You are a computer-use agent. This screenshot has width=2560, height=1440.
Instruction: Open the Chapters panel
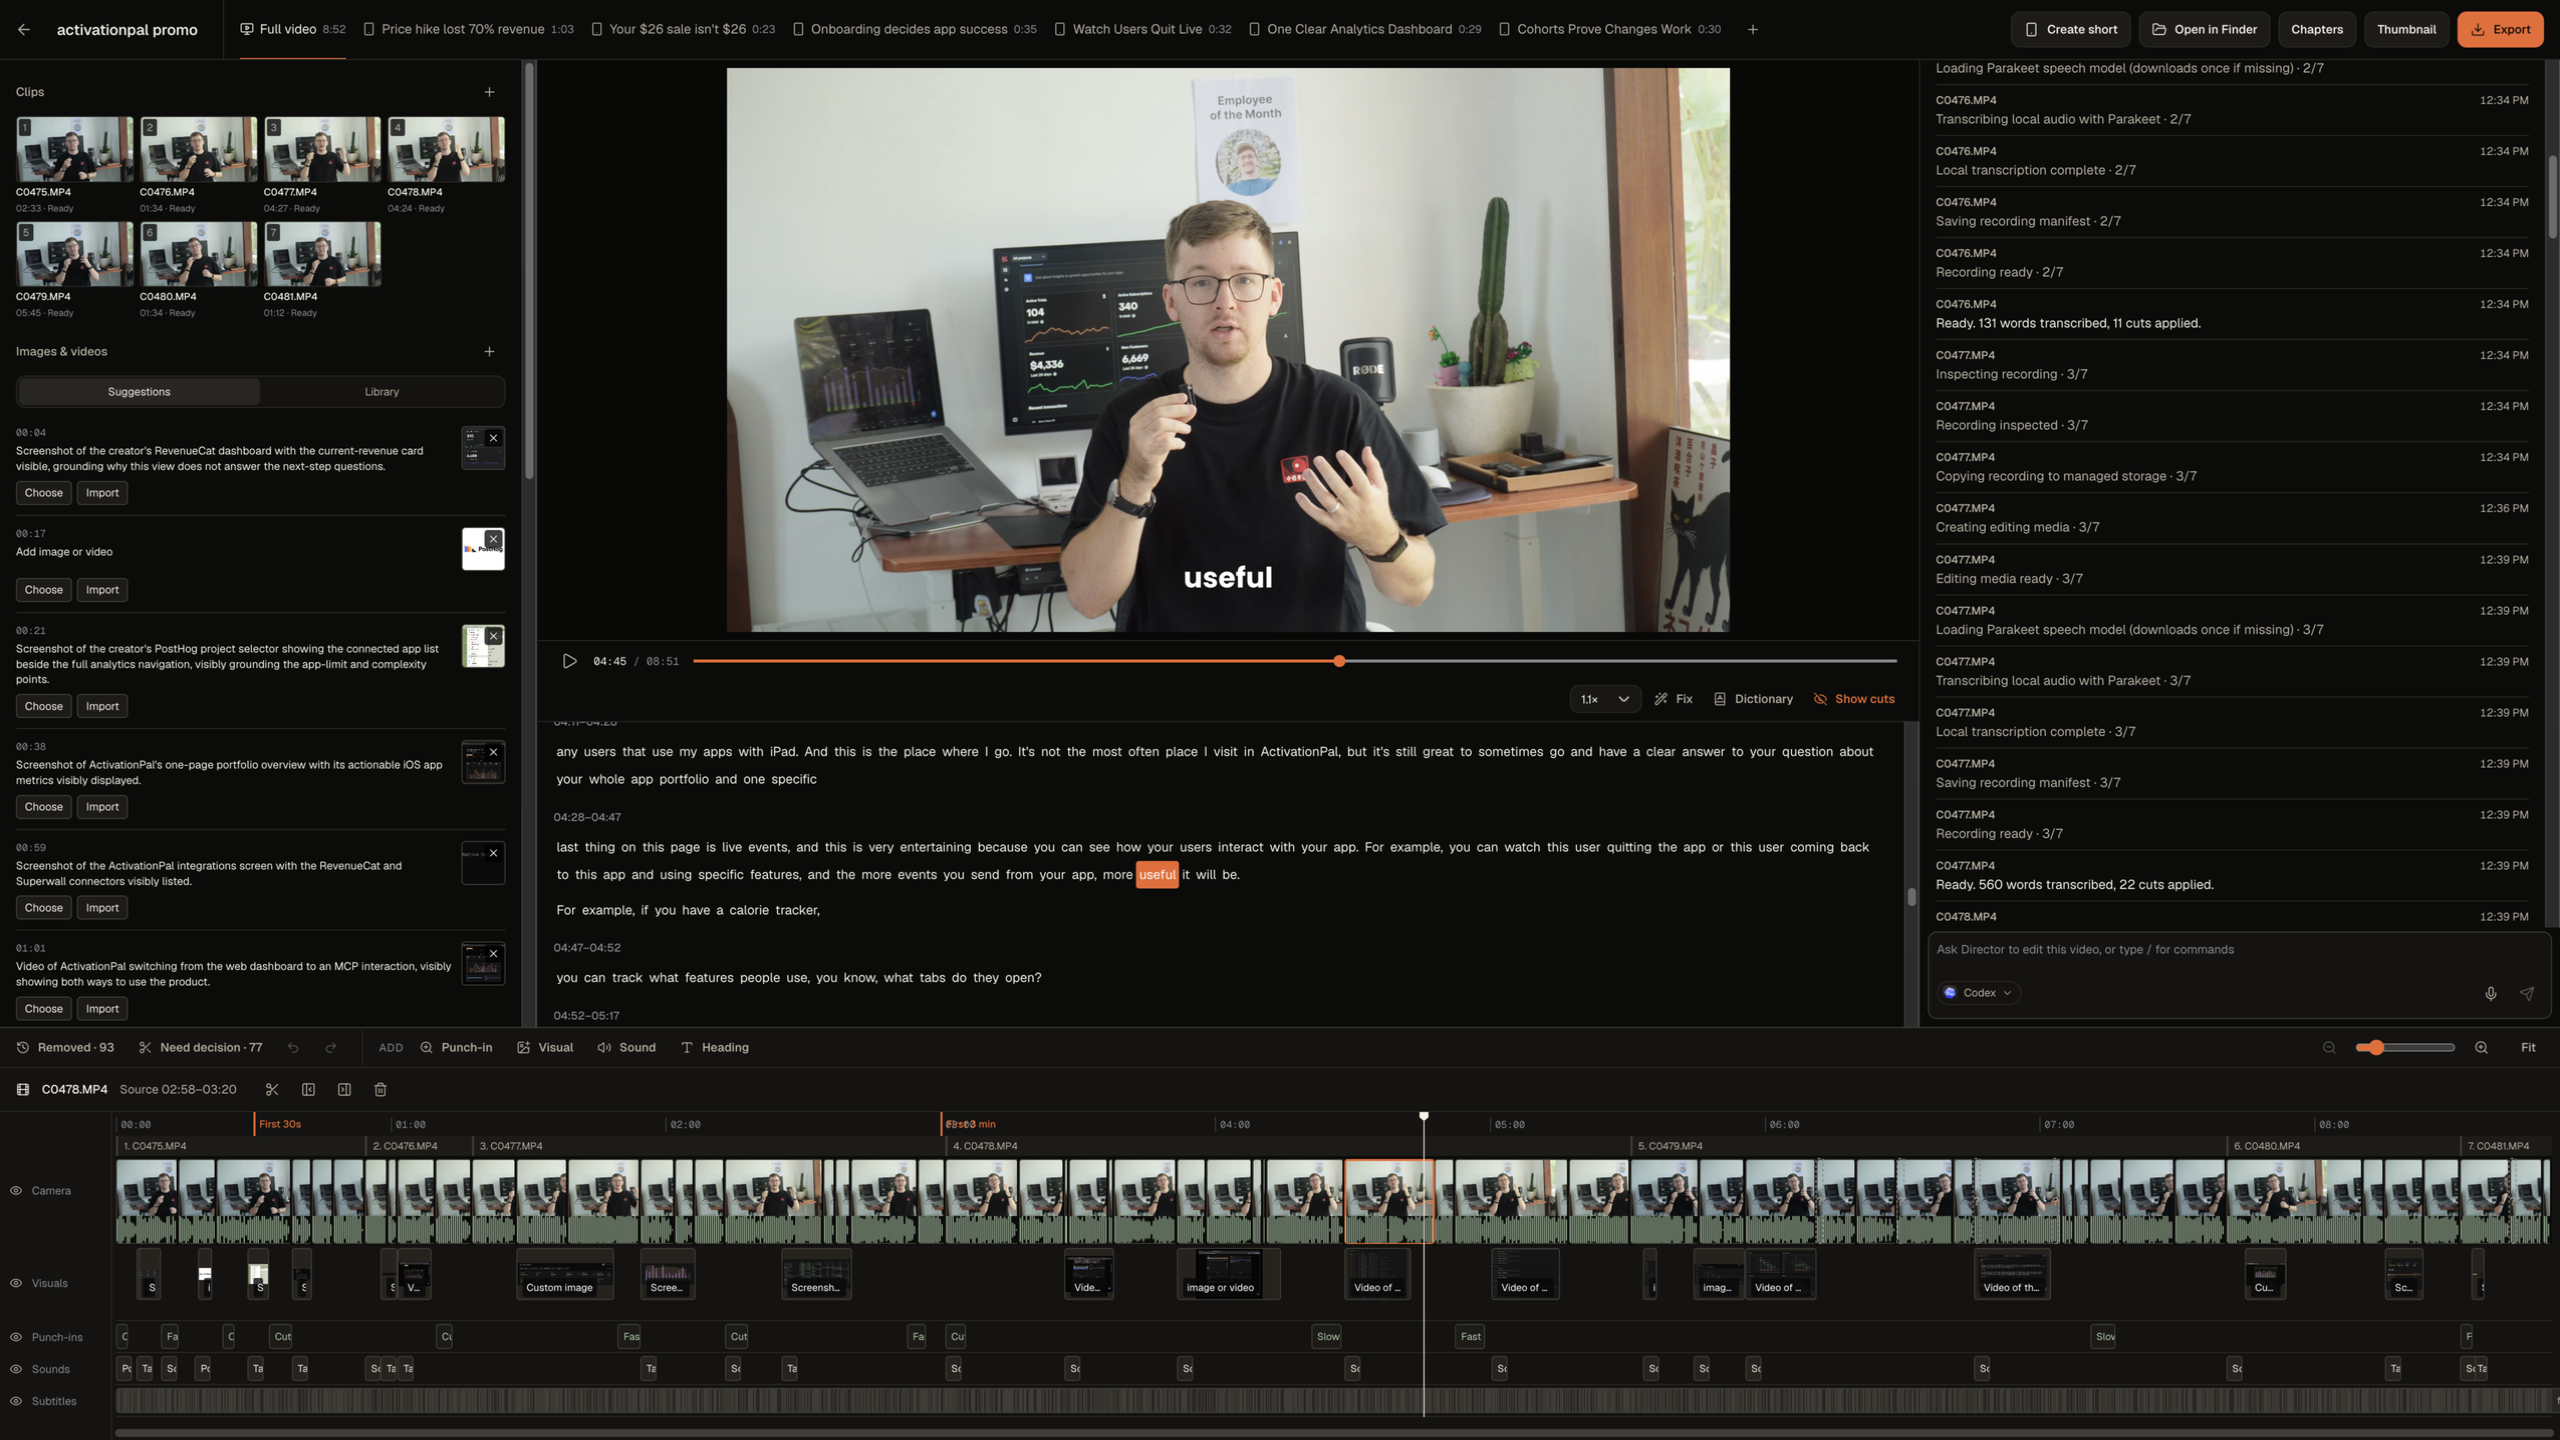(x=2316, y=30)
